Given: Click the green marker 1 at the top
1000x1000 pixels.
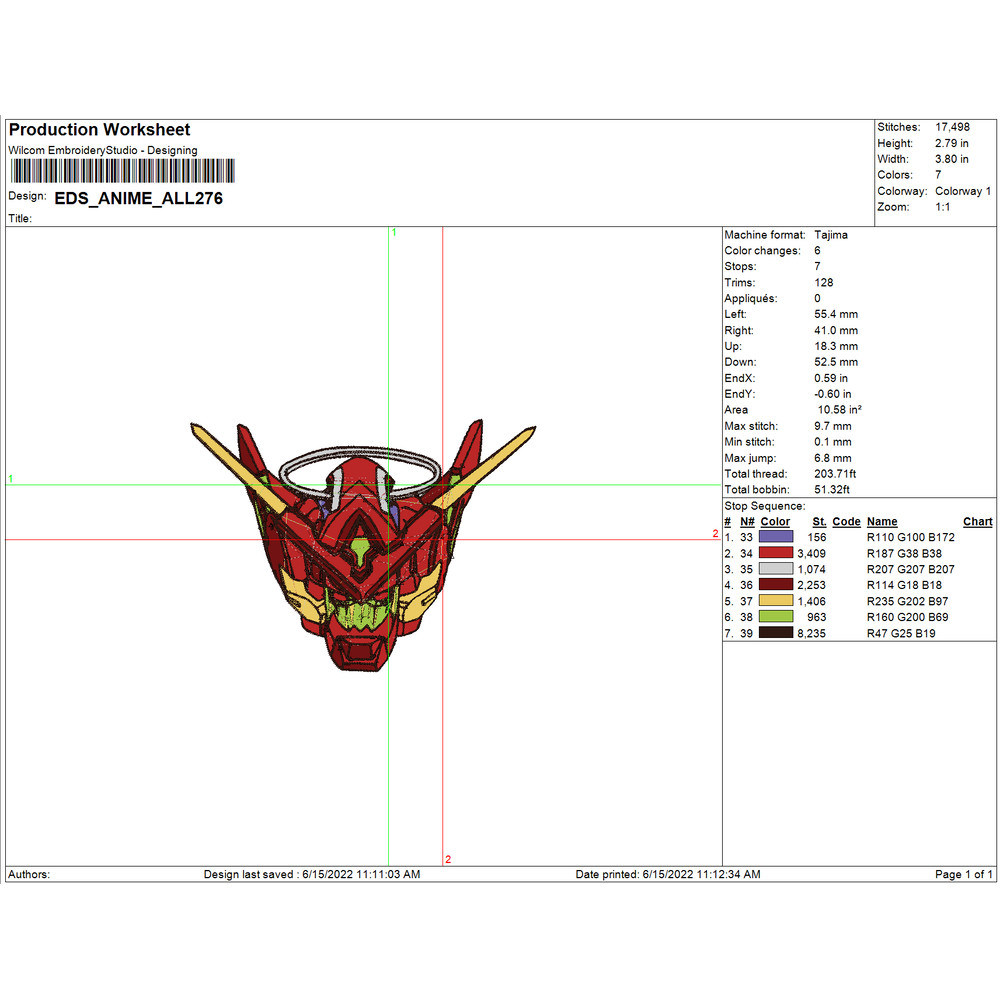Looking at the screenshot, I should pyautogui.click(x=394, y=232).
